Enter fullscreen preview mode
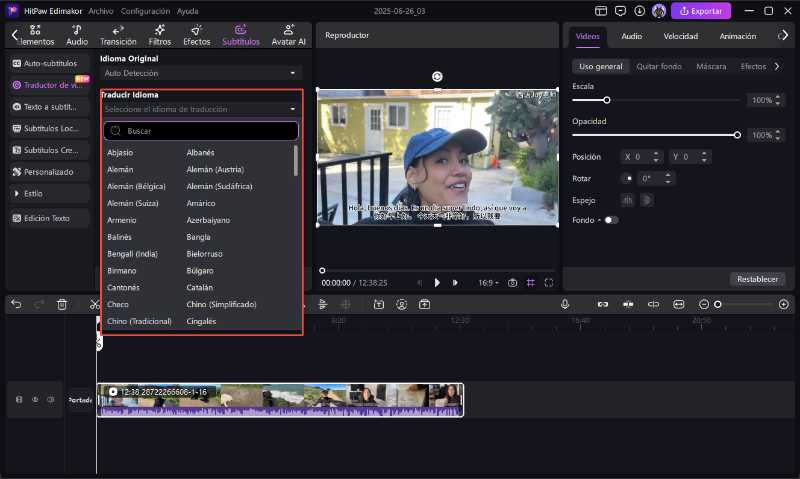 click(549, 283)
